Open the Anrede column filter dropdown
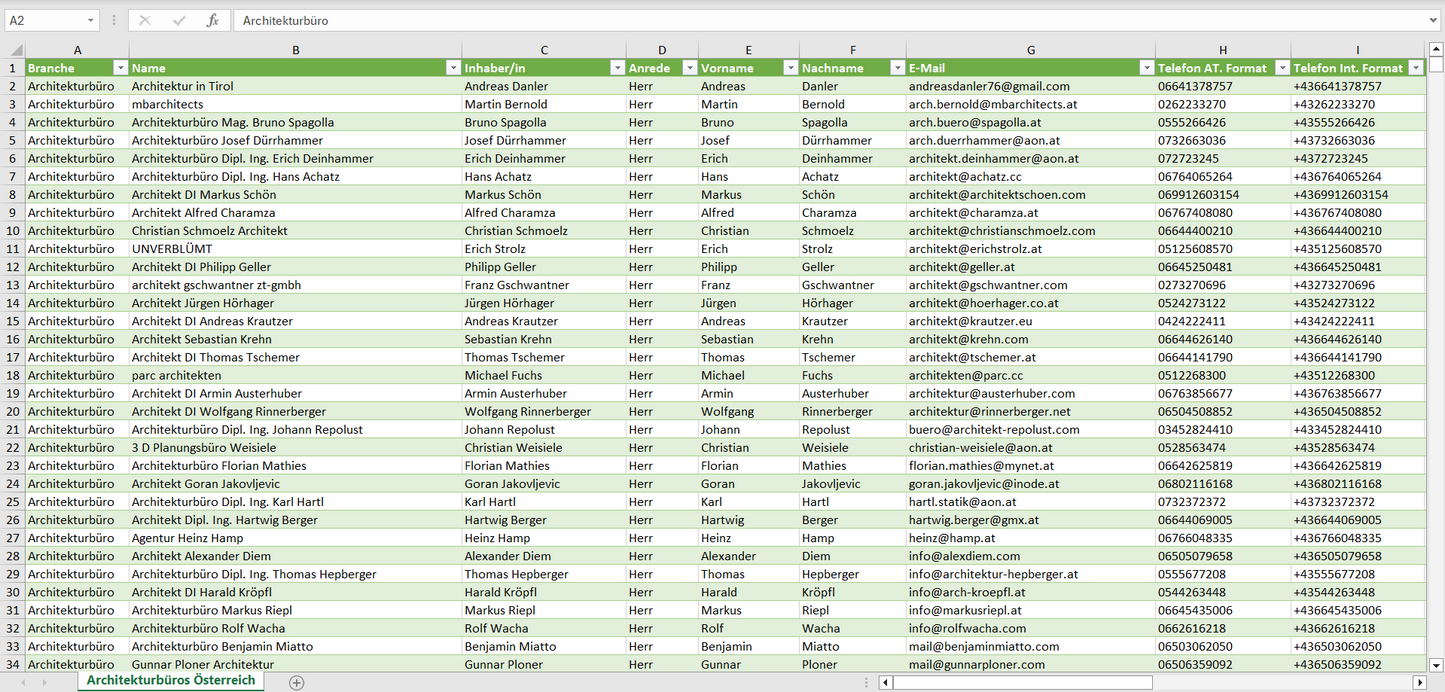The width and height of the screenshot is (1445, 692). pyautogui.click(x=689, y=68)
